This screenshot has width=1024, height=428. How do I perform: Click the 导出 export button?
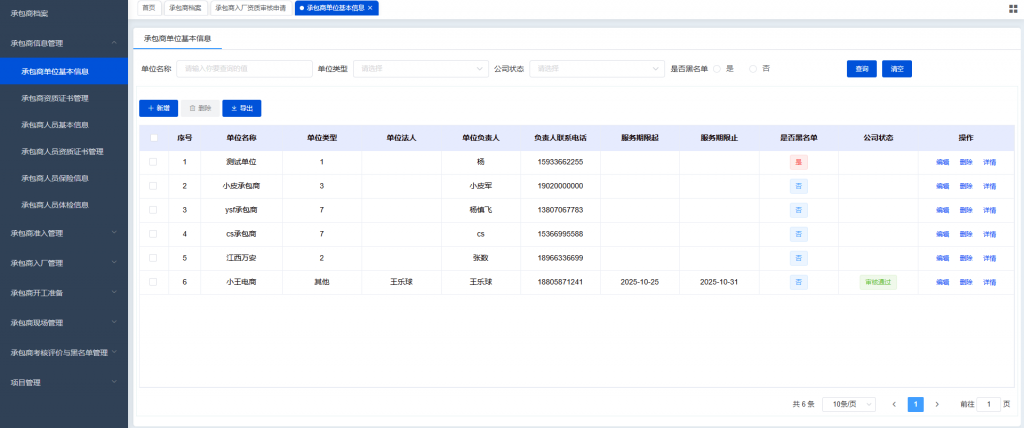point(241,107)
